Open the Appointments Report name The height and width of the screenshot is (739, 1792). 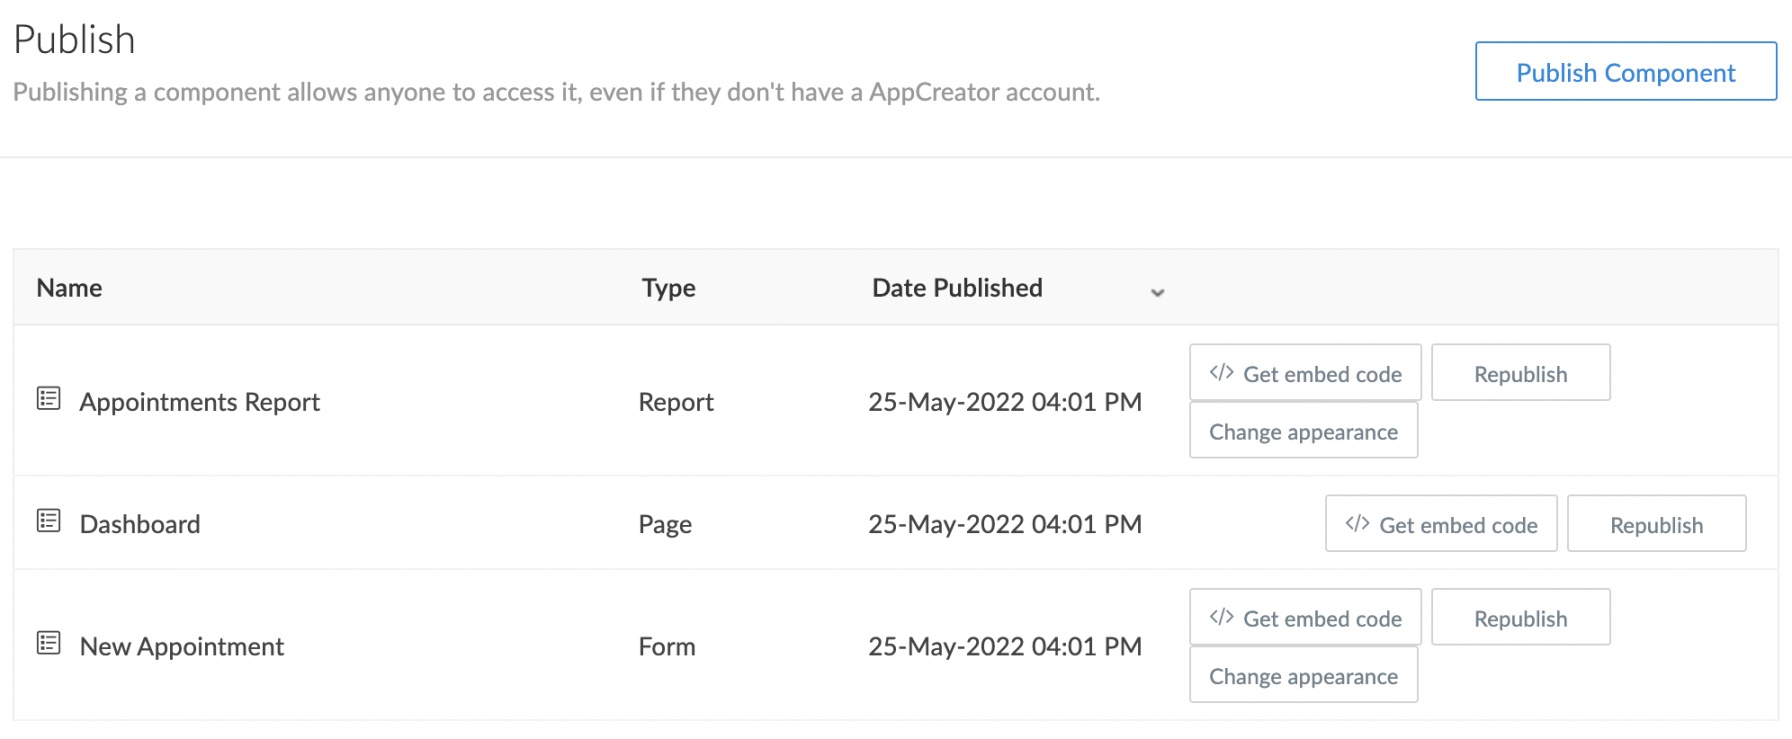click(200, 402)
